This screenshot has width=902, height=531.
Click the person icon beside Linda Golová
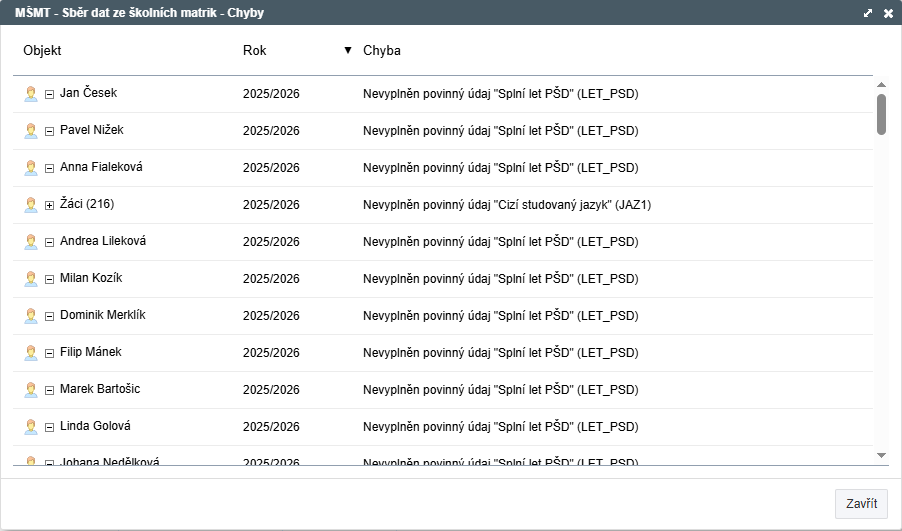point(31,427)
